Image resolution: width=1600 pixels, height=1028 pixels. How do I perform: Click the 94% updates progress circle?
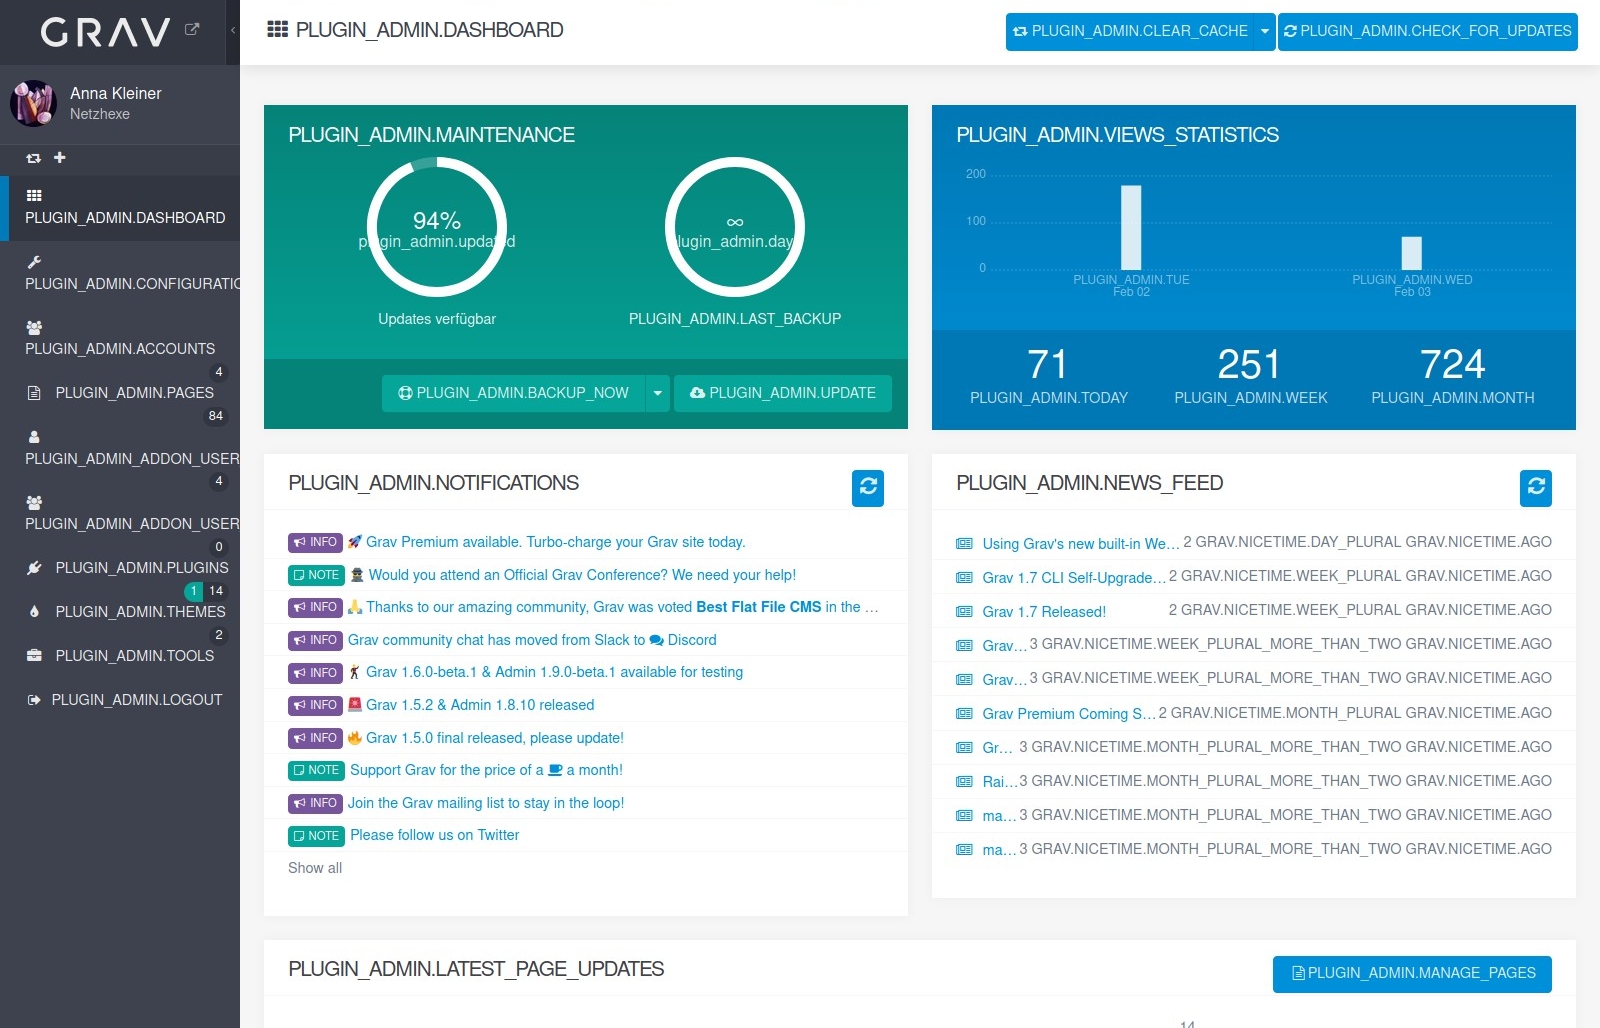(x=436, y=227)
